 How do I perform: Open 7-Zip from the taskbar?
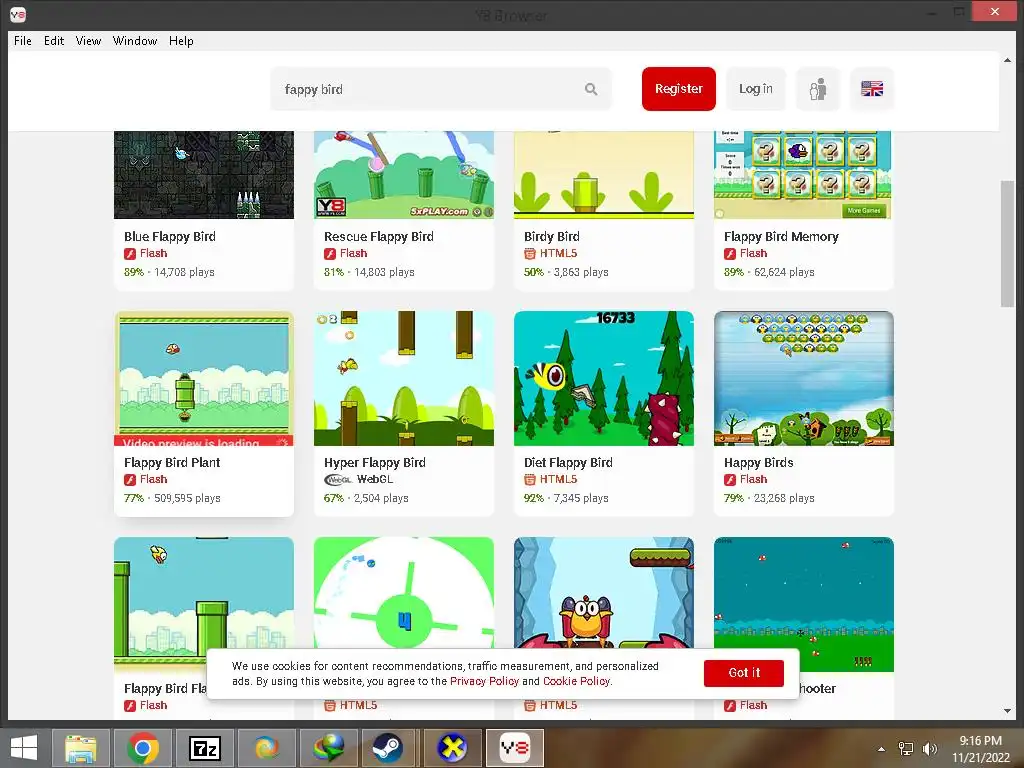coord(204,748)
